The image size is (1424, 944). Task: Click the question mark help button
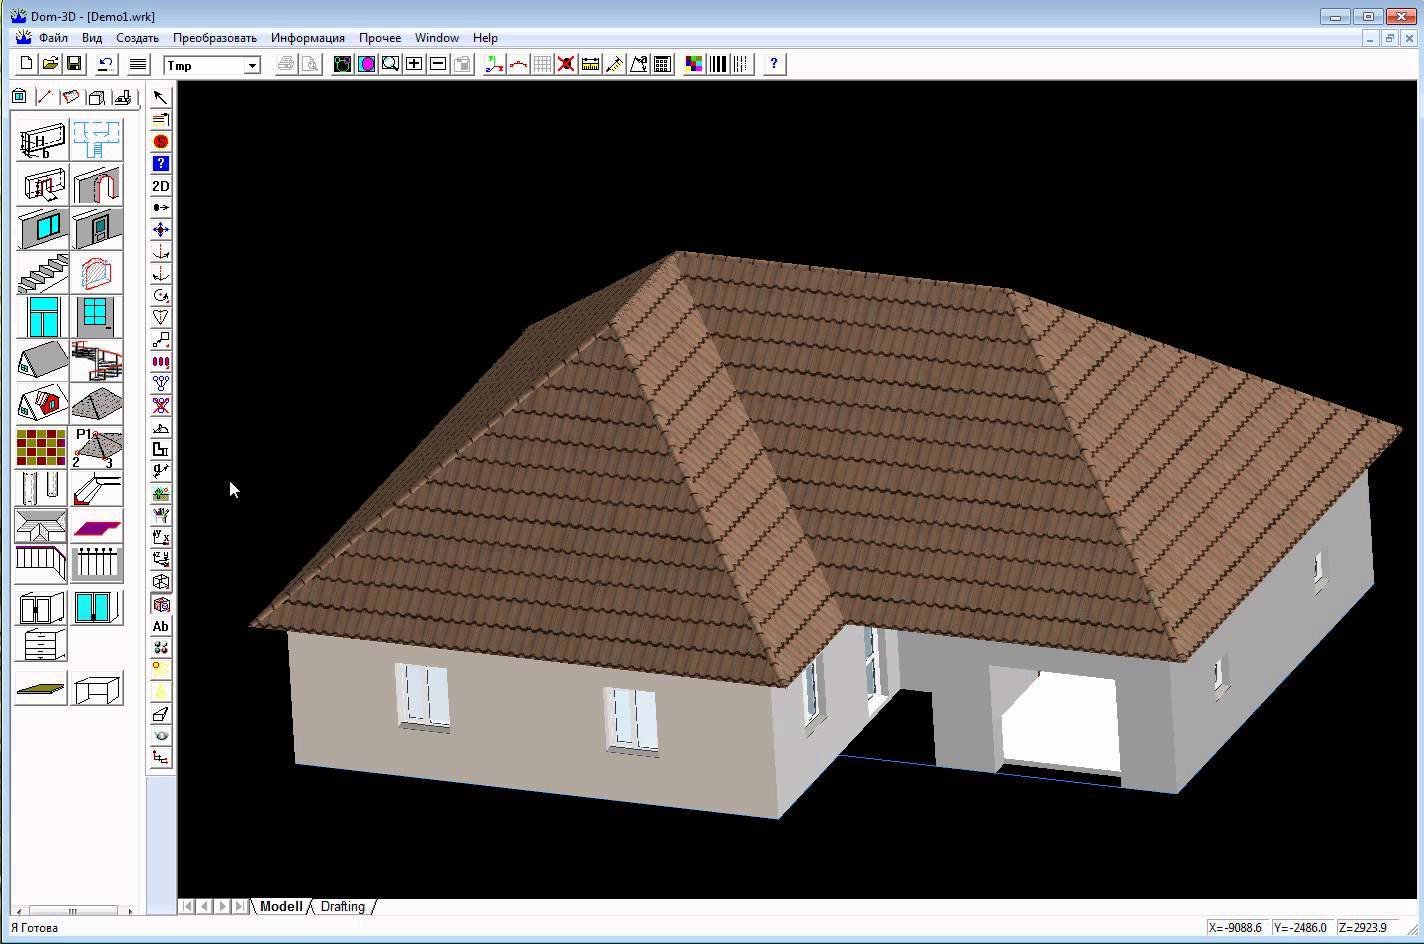774,64
